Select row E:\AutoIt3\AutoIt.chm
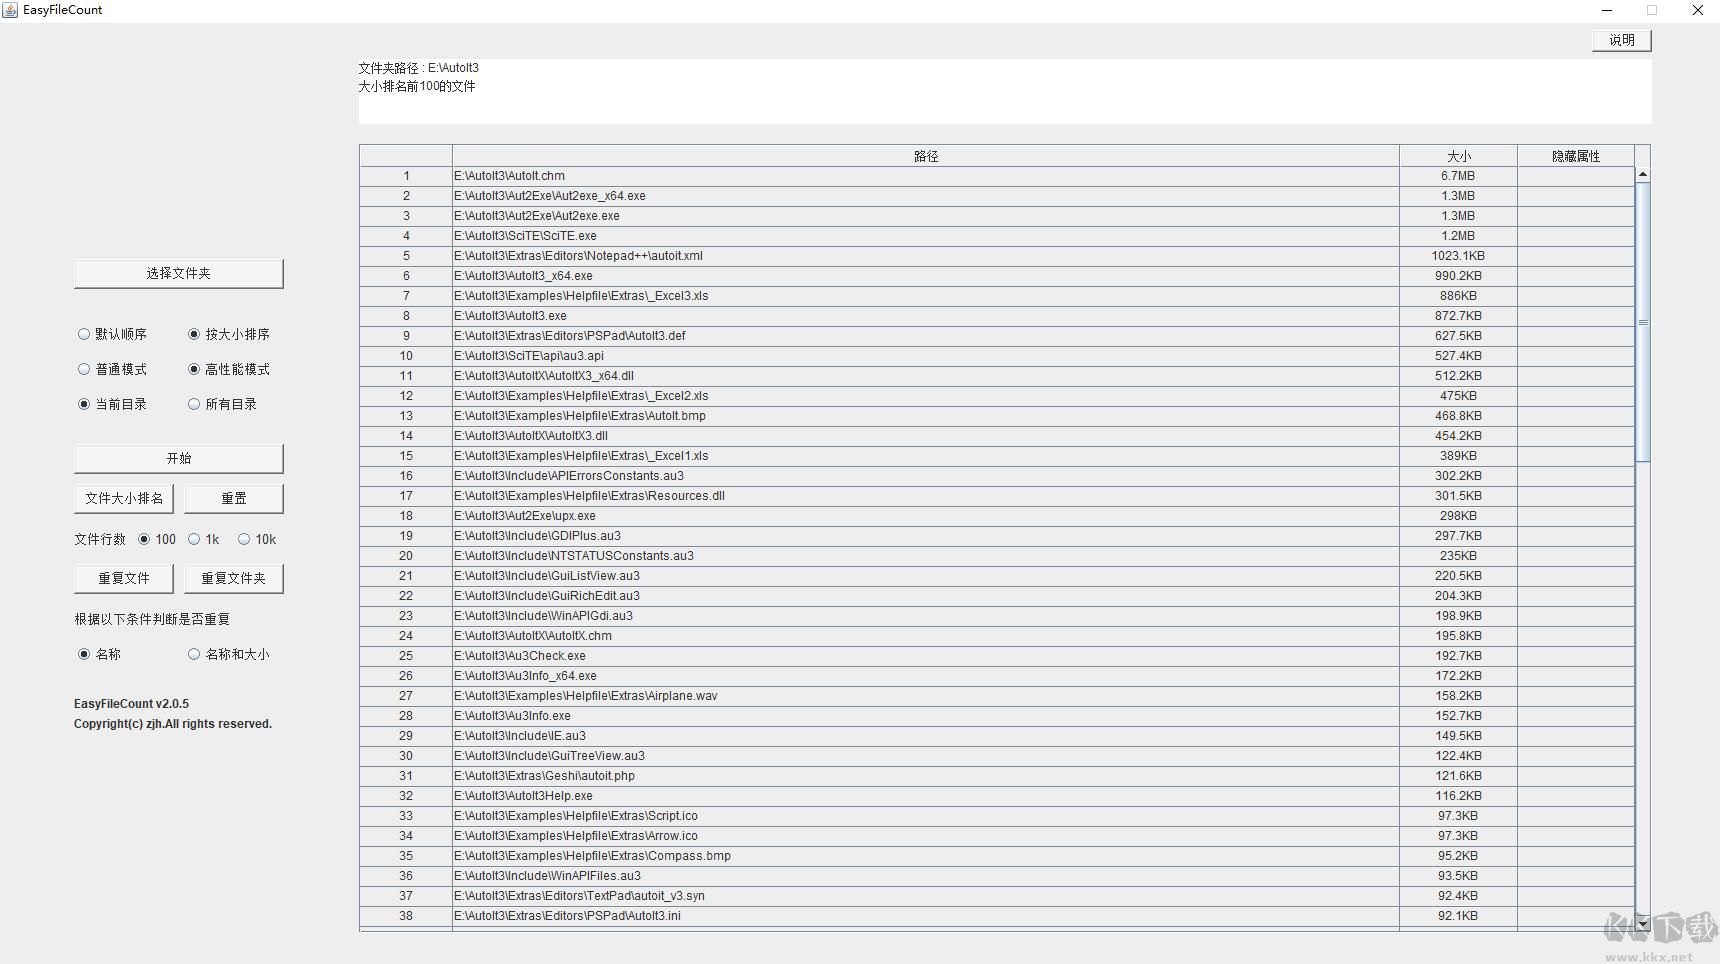 click(926, 176)
